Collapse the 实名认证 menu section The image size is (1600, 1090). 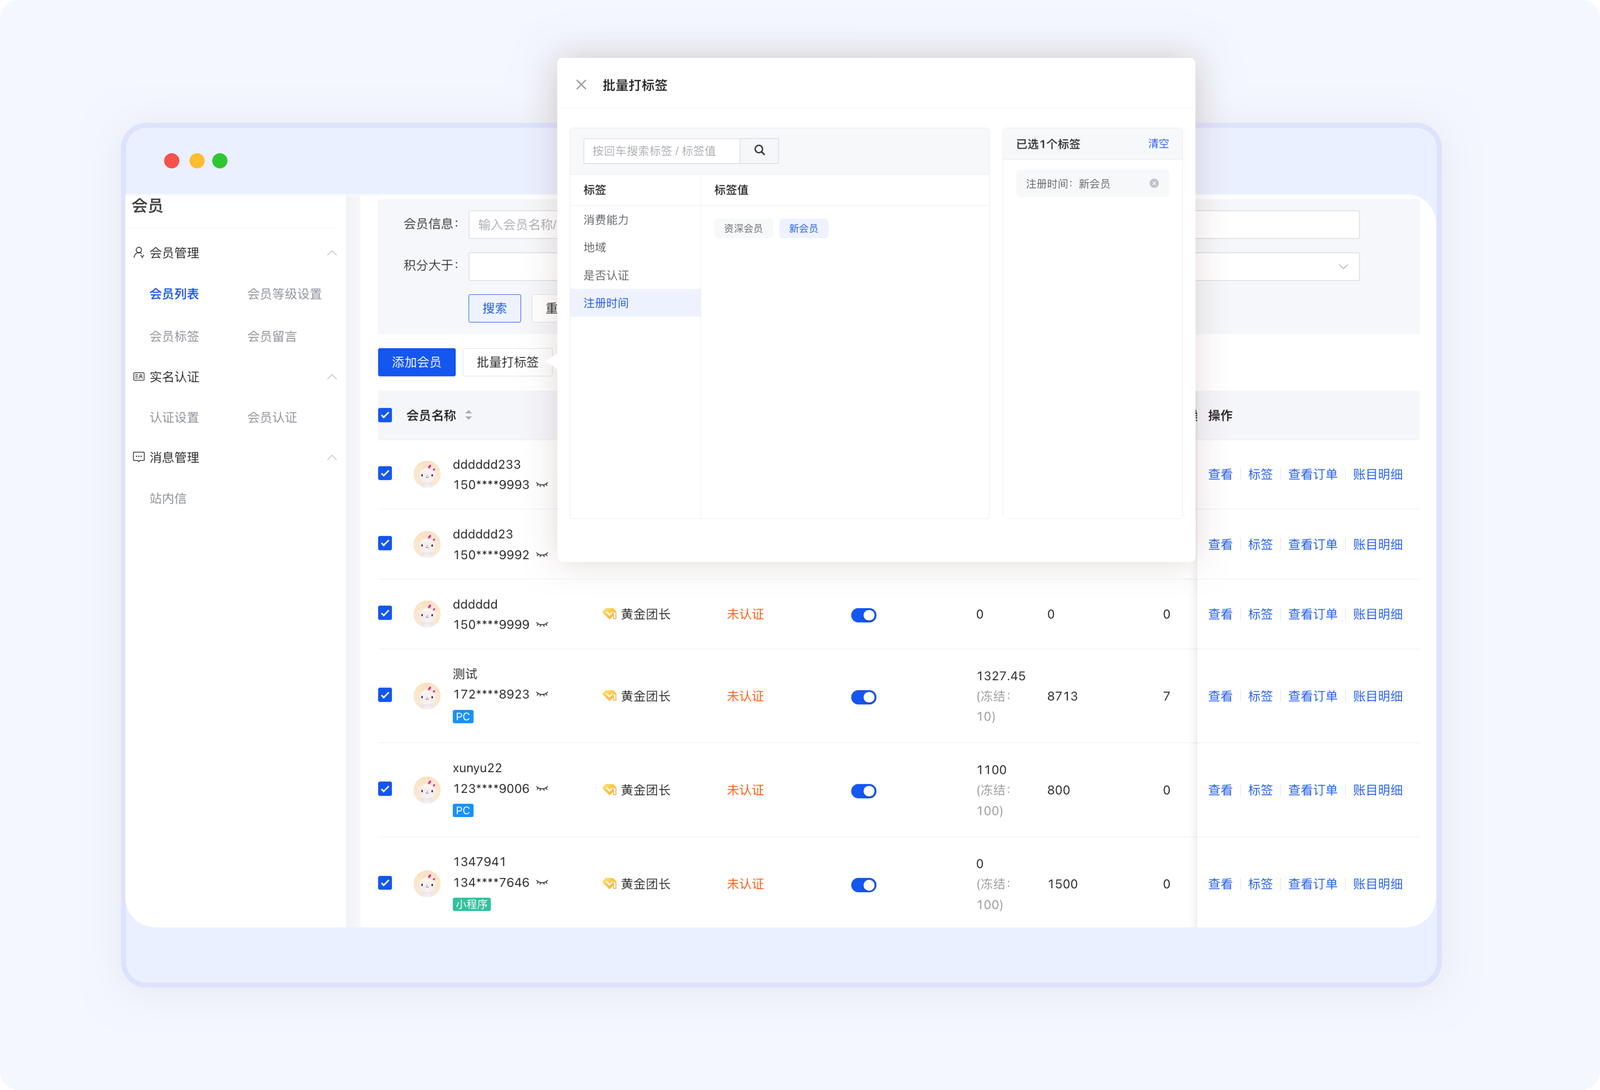332,377
